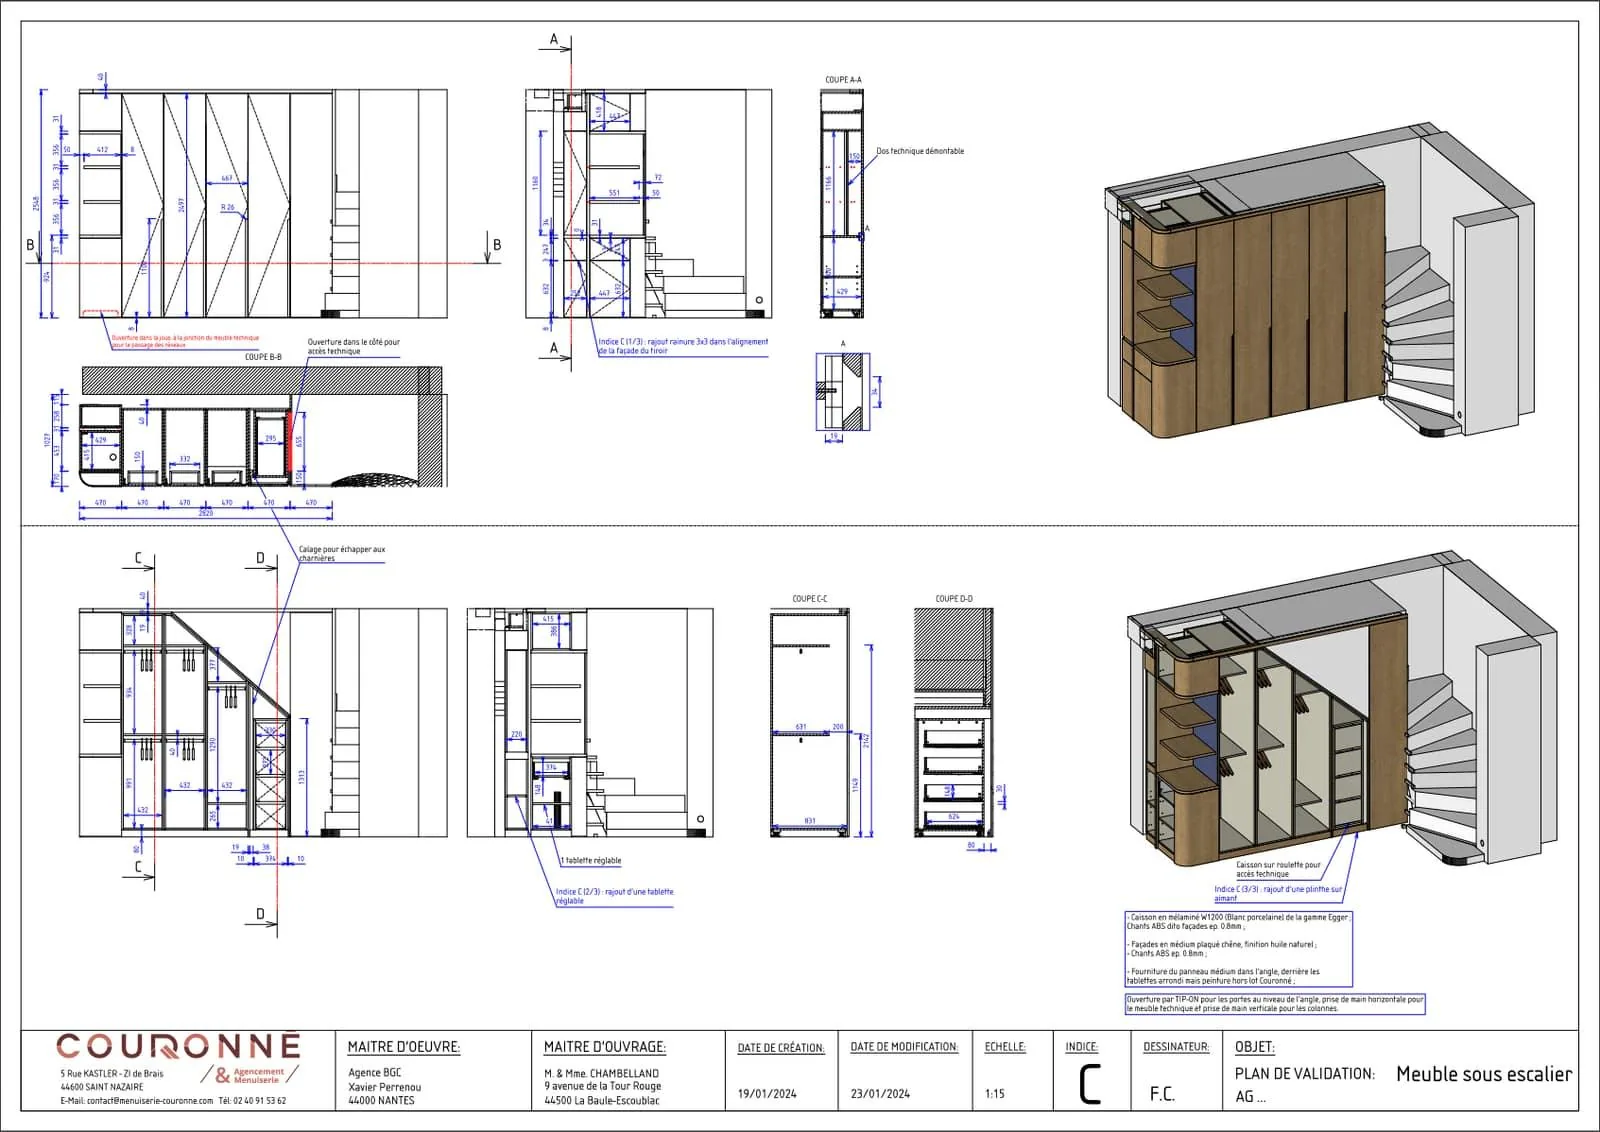Viewport: 1600px width, 1132px height.
Task: Click the "5 Rue KASTLER - ZI de Brais" address
Action: 112,1074
